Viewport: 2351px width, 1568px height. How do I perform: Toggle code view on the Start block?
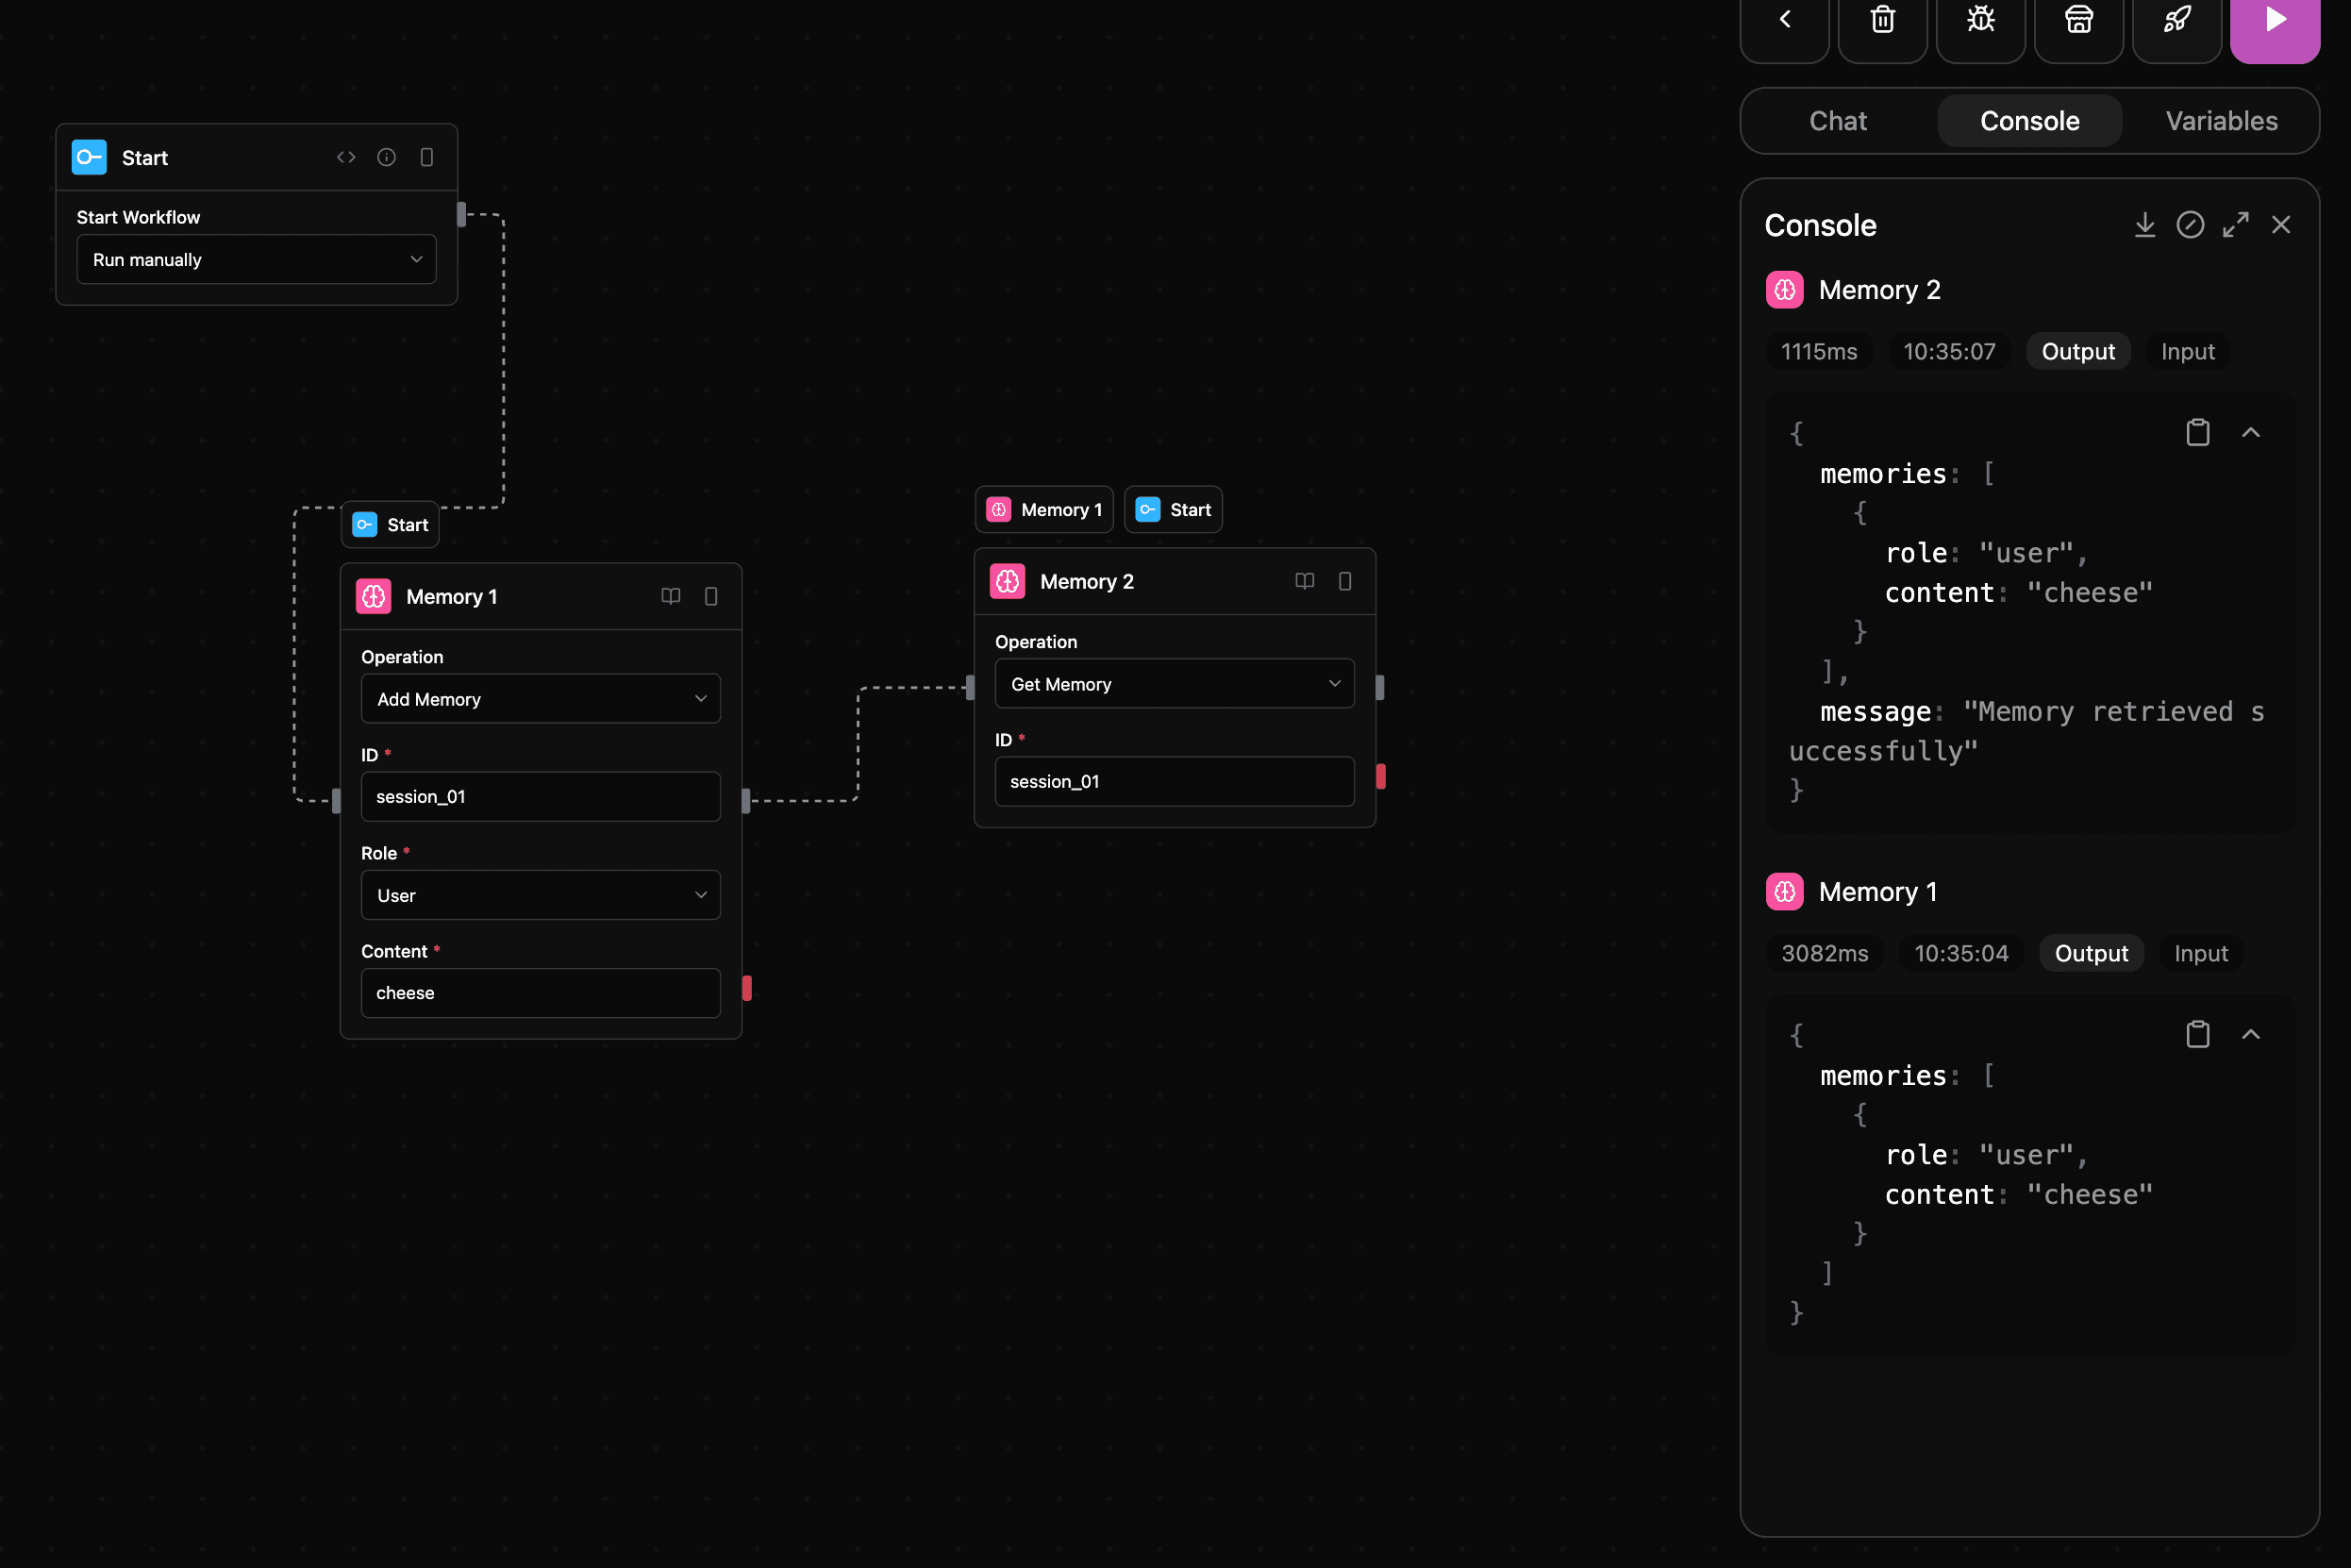tap(346, 157)
